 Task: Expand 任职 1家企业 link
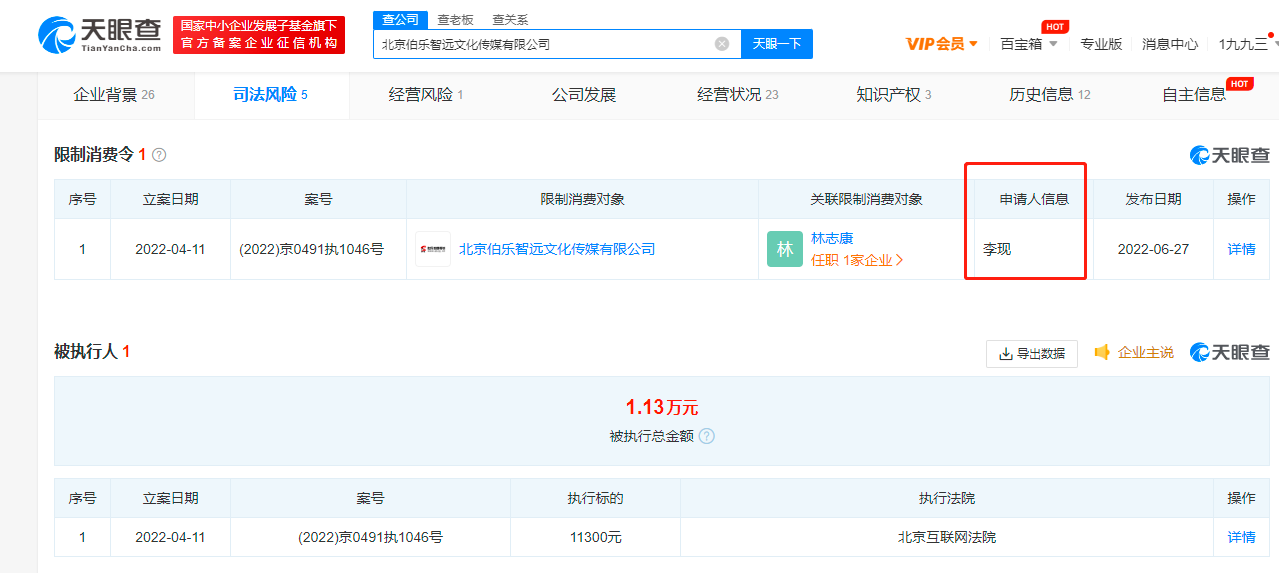857,260
